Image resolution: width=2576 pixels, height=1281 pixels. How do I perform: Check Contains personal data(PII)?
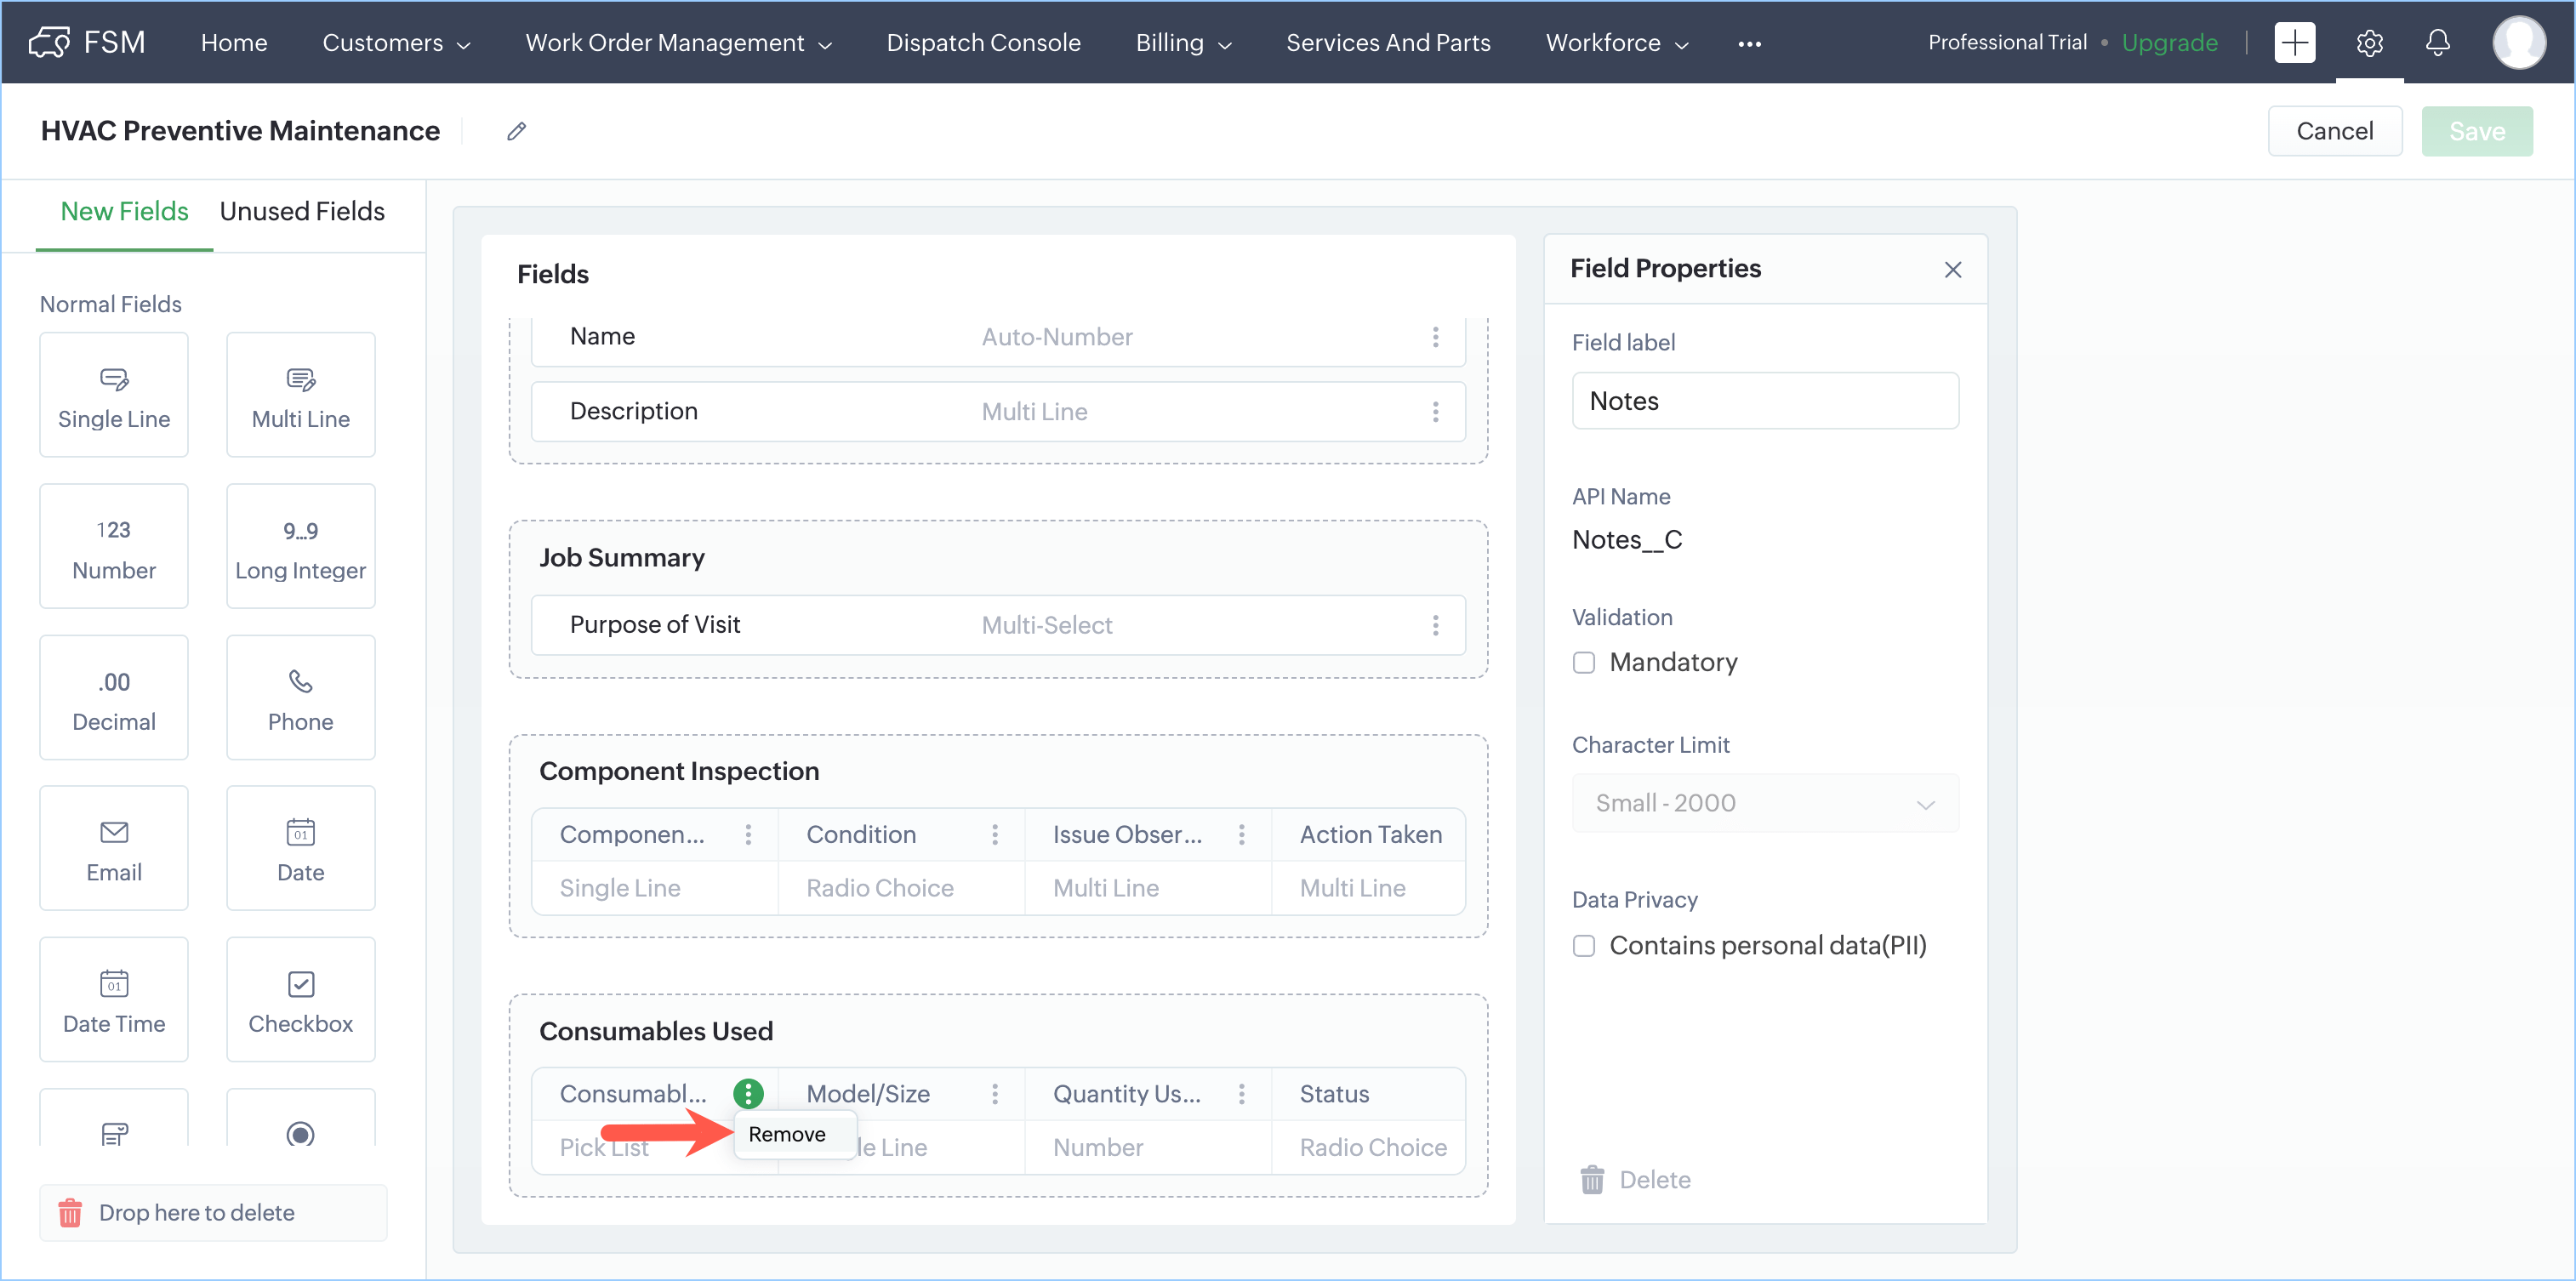(1584, 946)
